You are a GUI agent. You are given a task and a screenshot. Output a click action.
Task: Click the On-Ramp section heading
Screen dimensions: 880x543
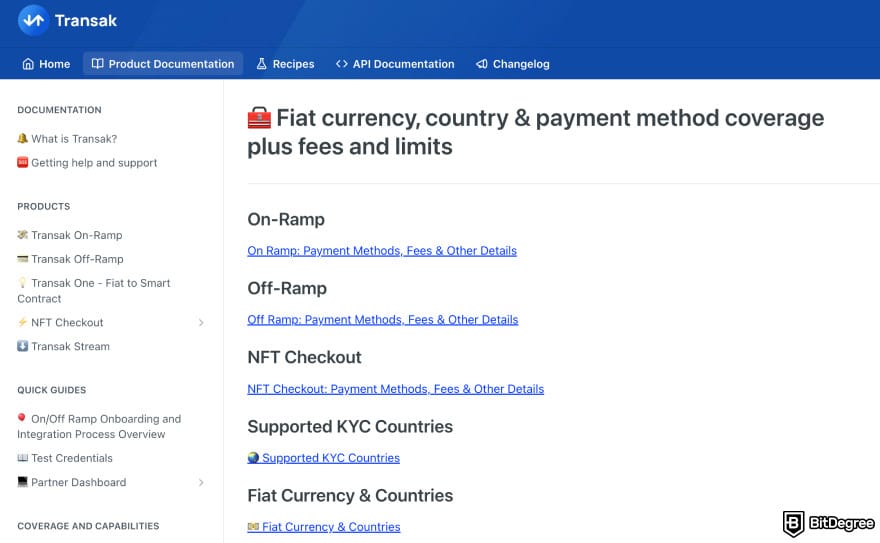click(x=286, y=219)
